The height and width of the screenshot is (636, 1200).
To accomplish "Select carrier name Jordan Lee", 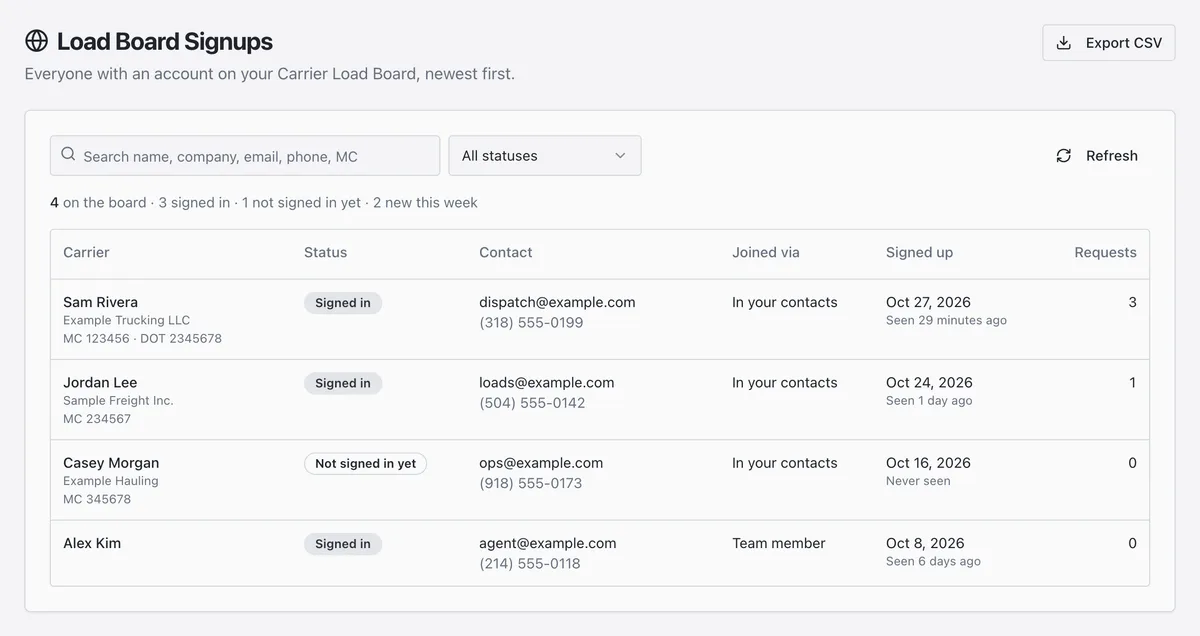I will pyautogui.click(x=100, y=383).
